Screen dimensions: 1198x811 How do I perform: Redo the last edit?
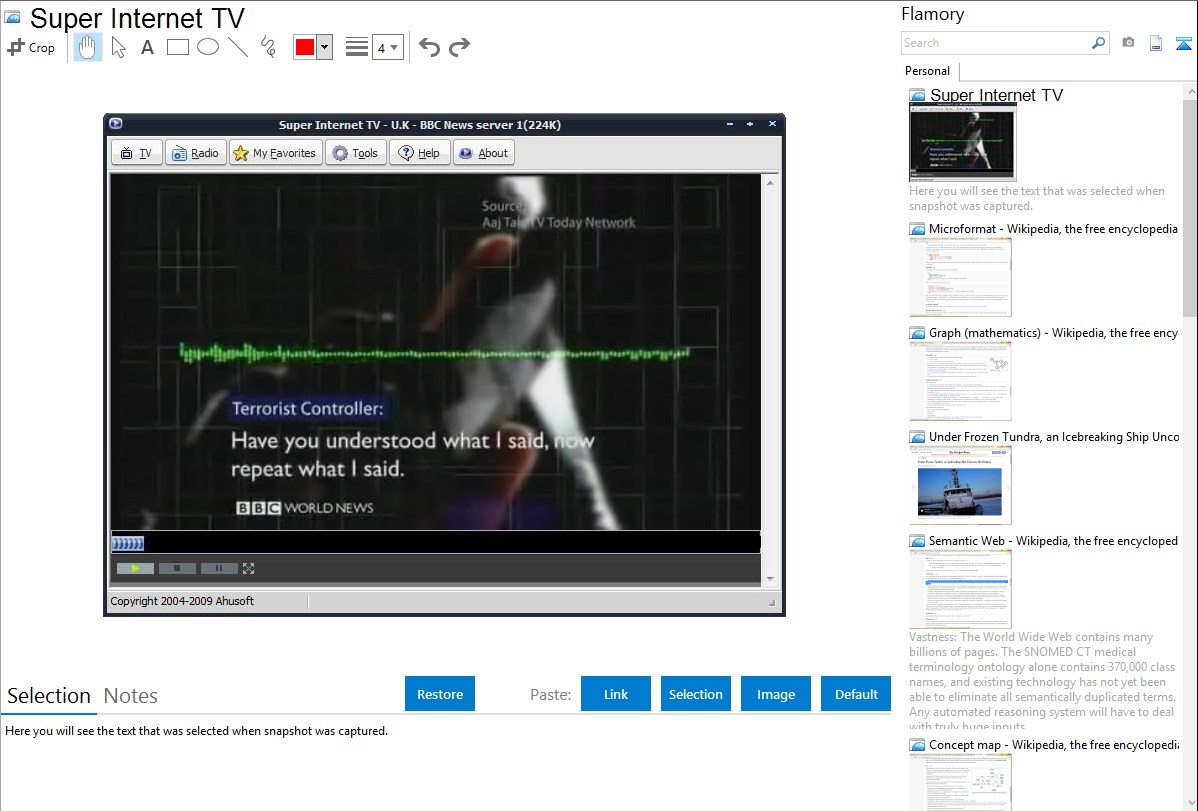pyautogui.click(x=459, y=47)
